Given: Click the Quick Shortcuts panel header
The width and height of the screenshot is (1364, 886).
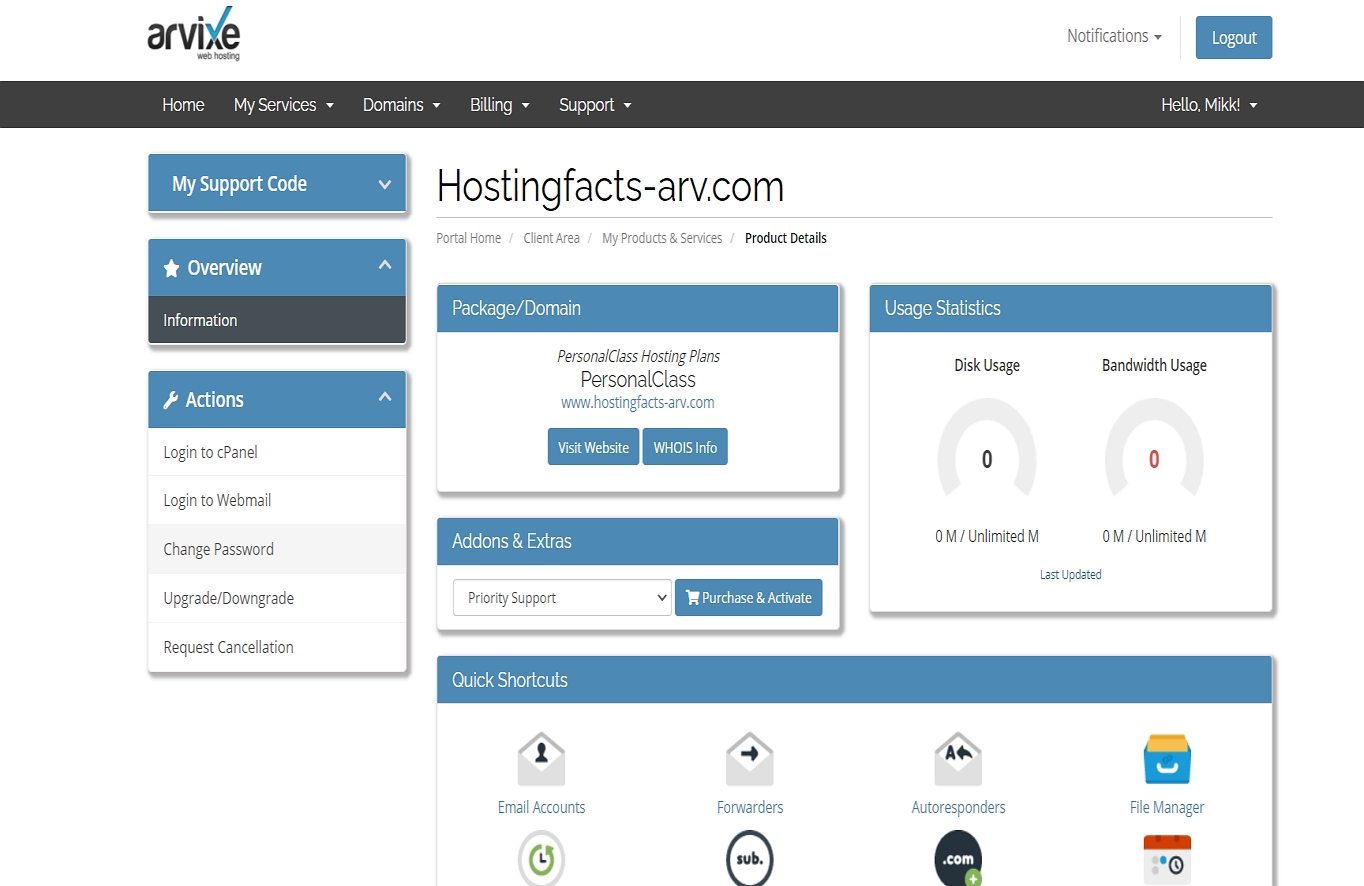Looking at the screenshot, I should [854, 680].
